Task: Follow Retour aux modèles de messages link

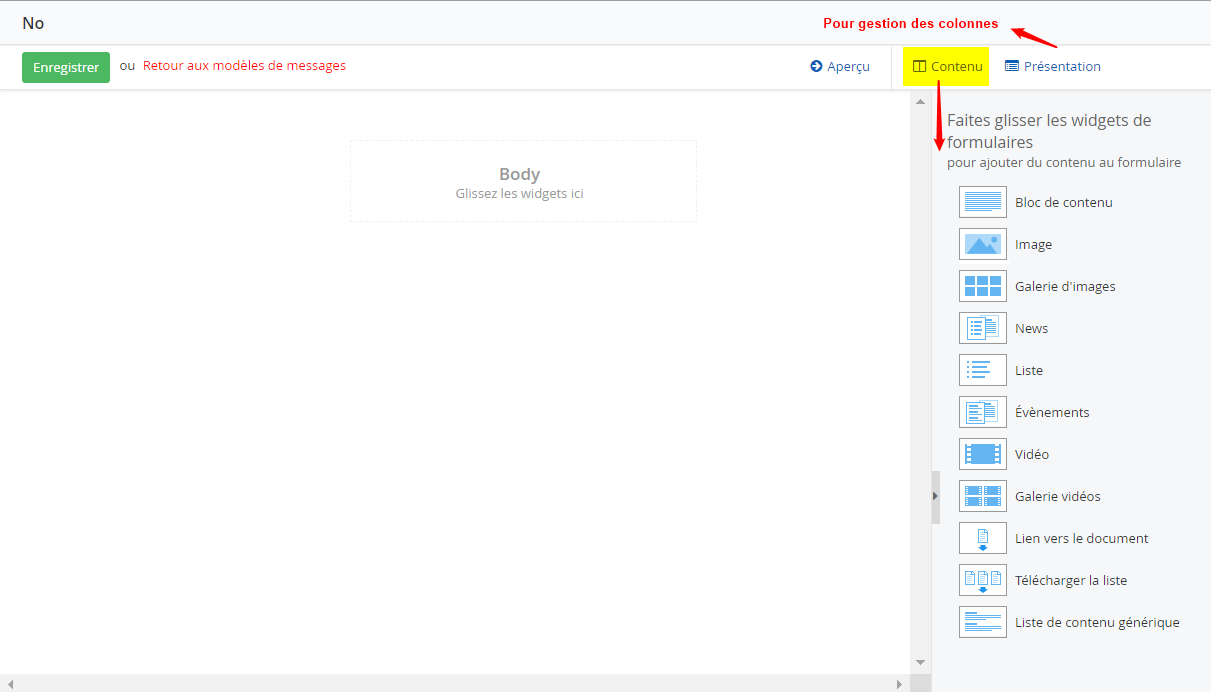Action: [244, 66]
